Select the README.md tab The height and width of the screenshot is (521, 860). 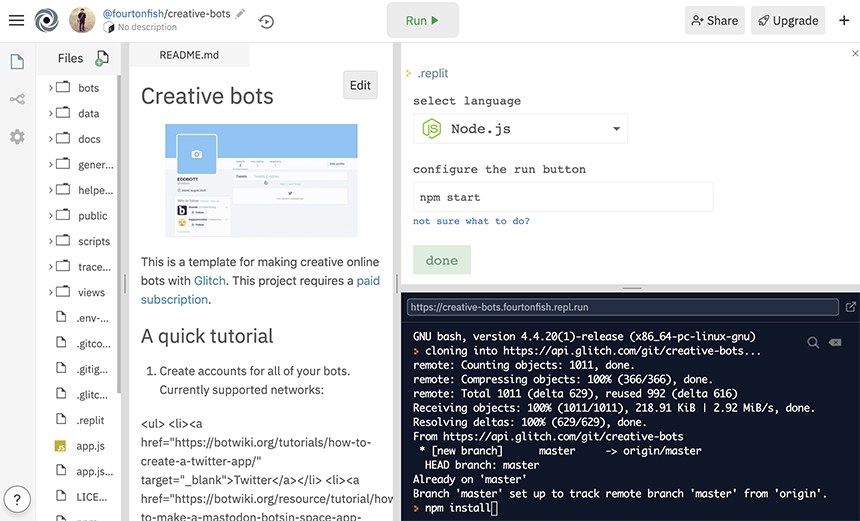tap(189, 55)
